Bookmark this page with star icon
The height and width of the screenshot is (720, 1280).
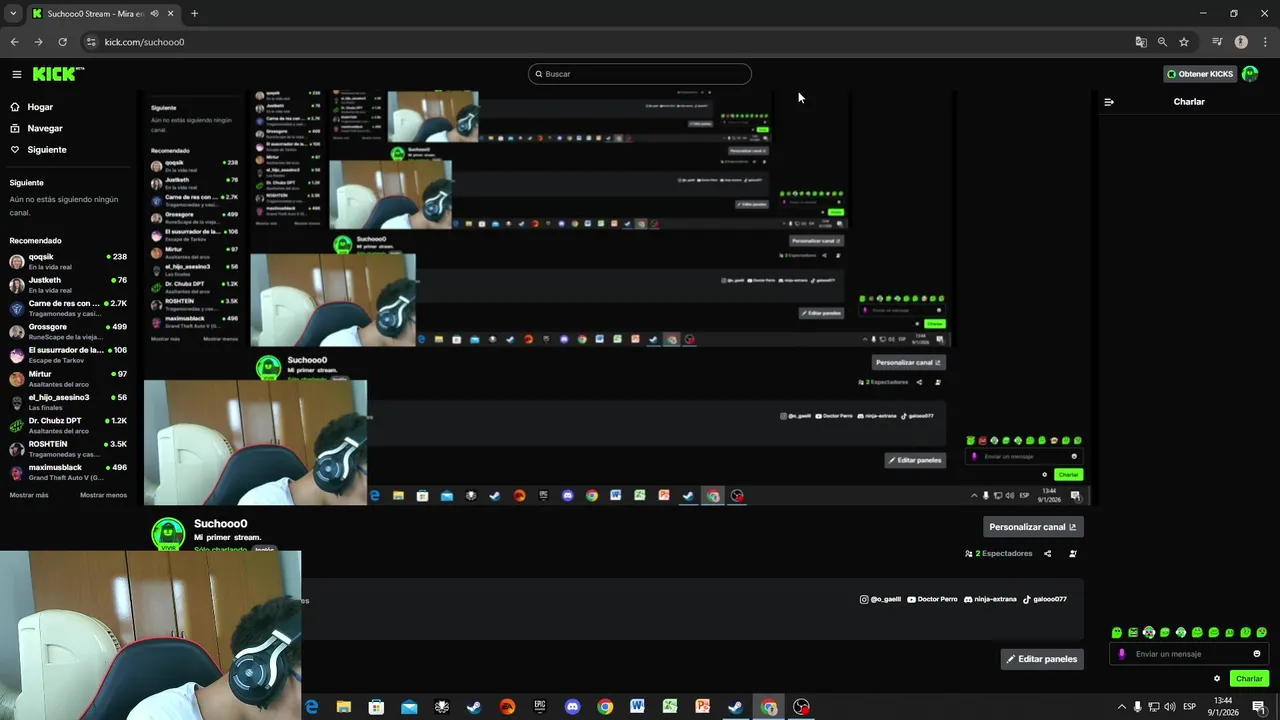[x=1184, y=42]
